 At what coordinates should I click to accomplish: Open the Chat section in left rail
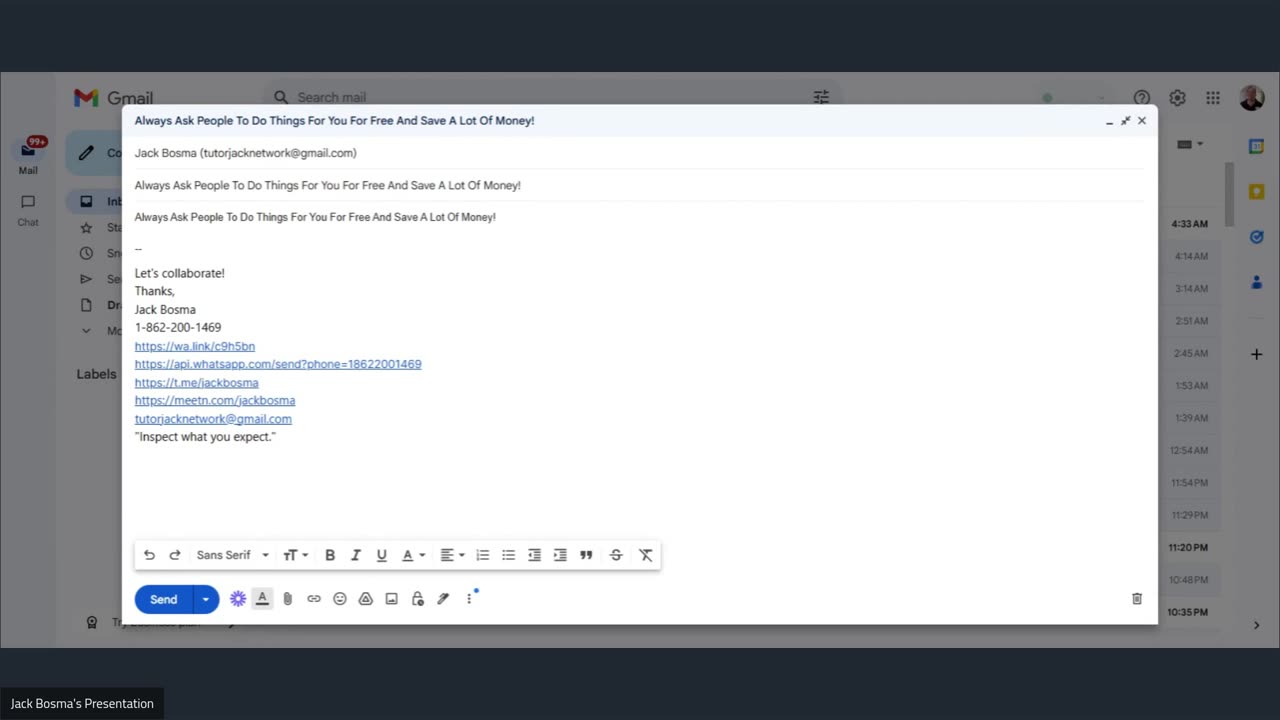[x=28, y=210]
